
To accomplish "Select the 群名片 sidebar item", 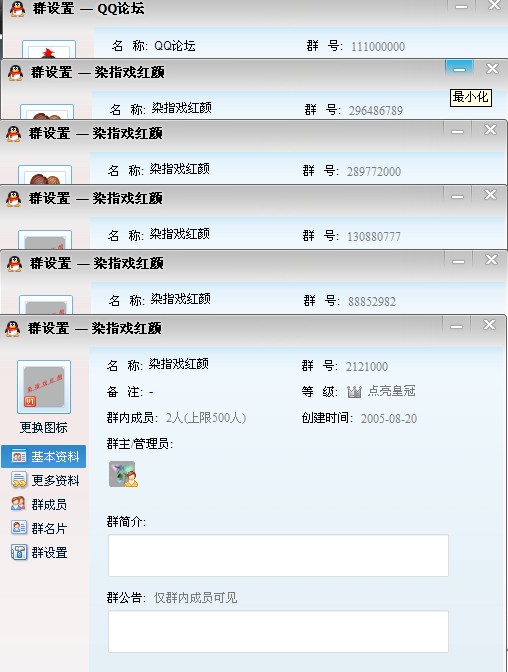I will pyautogui.click(x=39, y=528).
